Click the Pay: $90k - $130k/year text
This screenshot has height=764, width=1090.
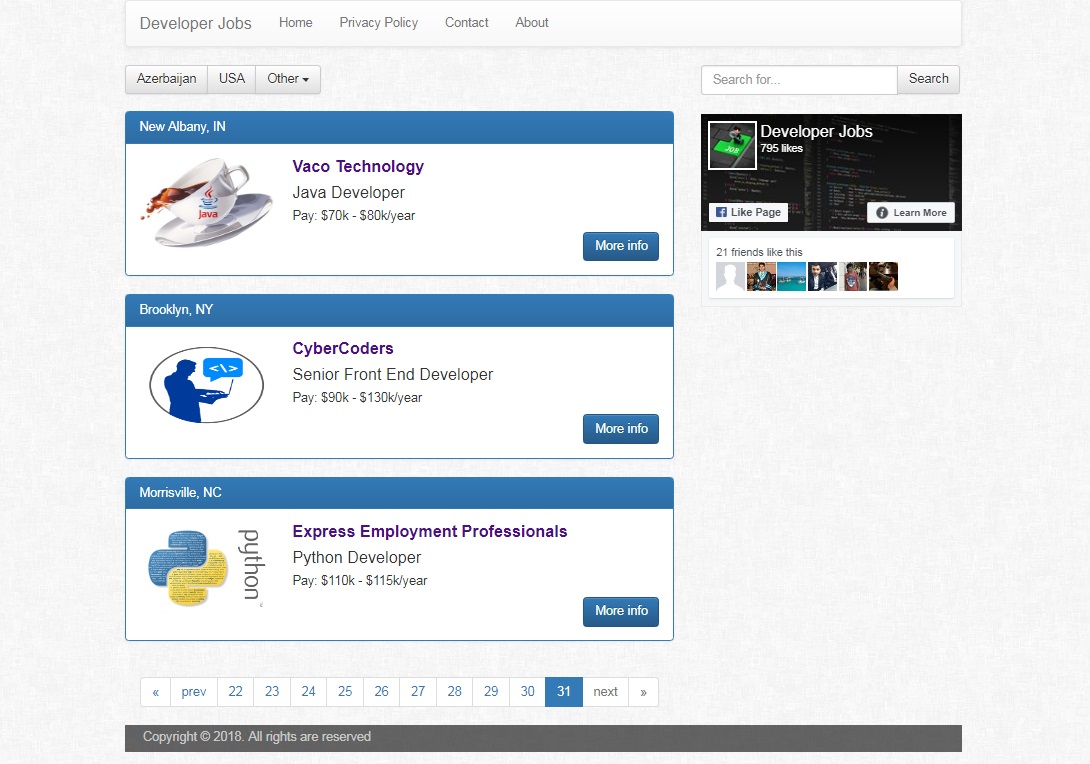tap(357, 398)
